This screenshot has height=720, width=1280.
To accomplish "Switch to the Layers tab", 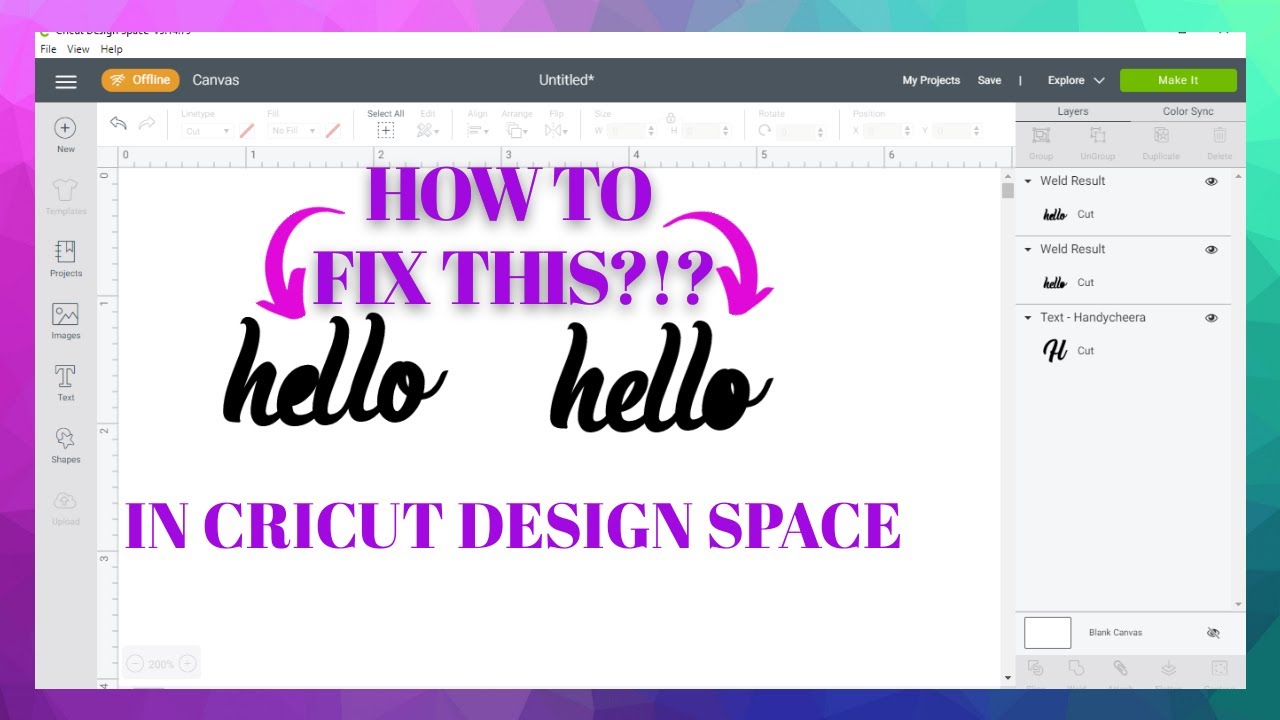I will [x=1073, y=112].
